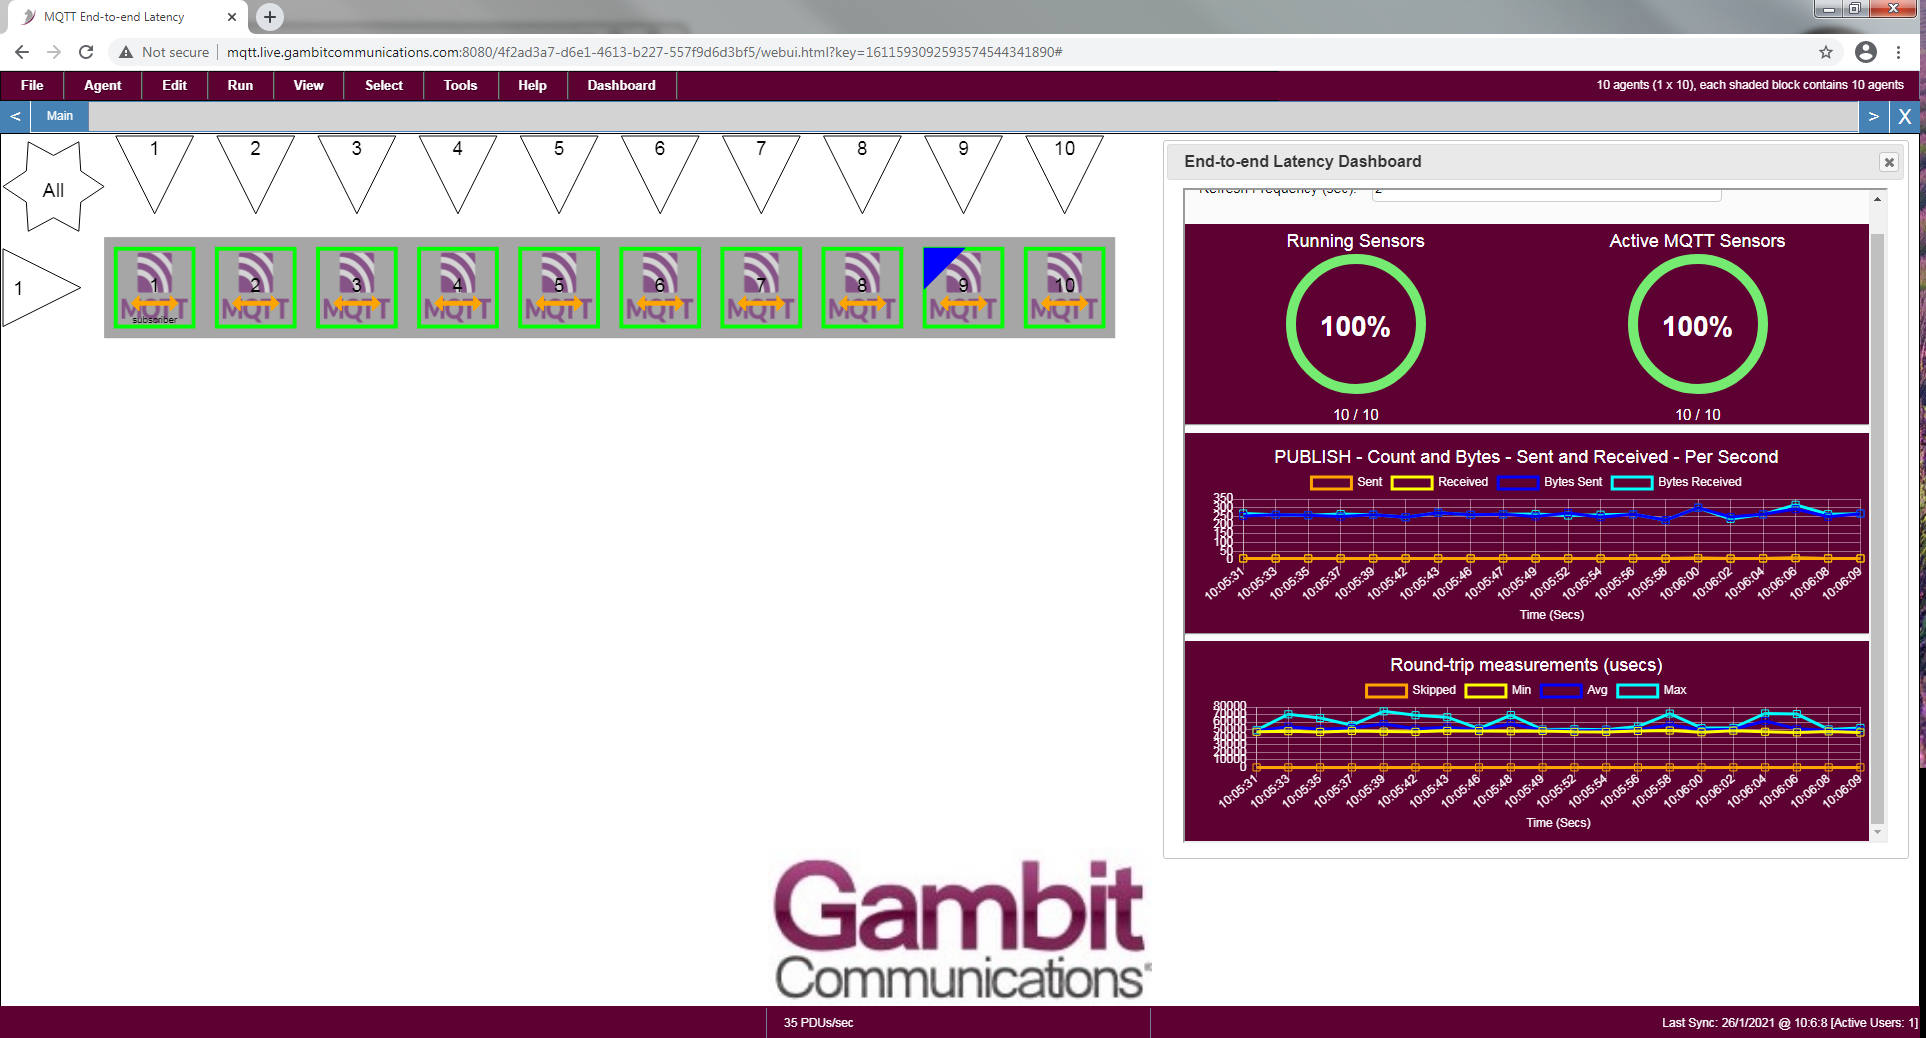This screenshot has width=1926, height=1038.
Task: Click column 6 triangle selector
Action: point(660,167)
